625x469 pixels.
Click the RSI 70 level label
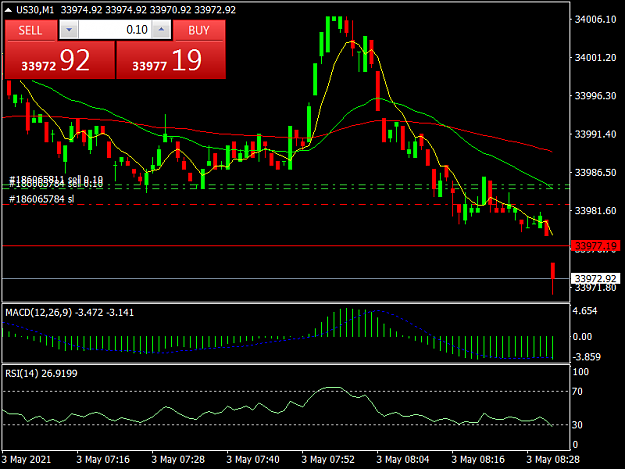577,392
